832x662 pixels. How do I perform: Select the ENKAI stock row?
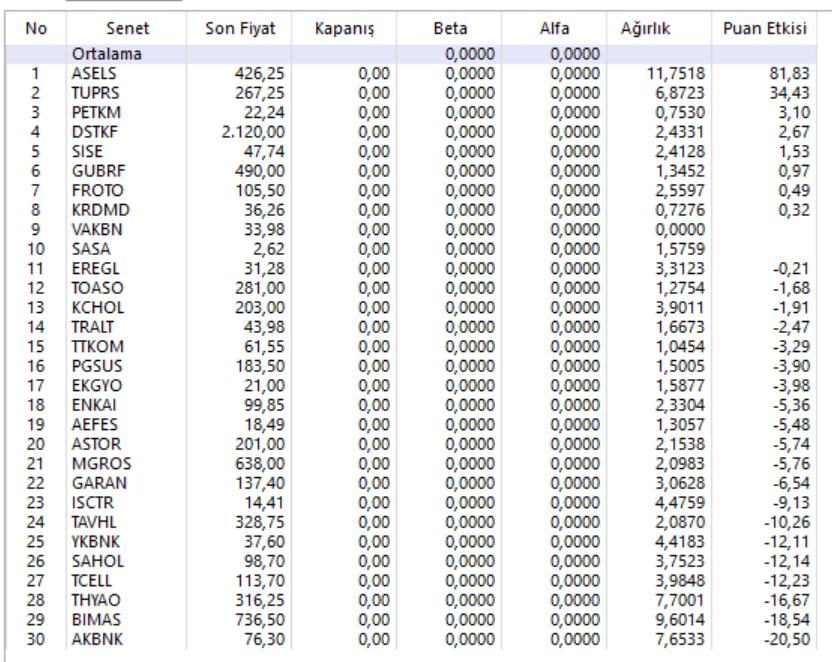coord(411,405)
